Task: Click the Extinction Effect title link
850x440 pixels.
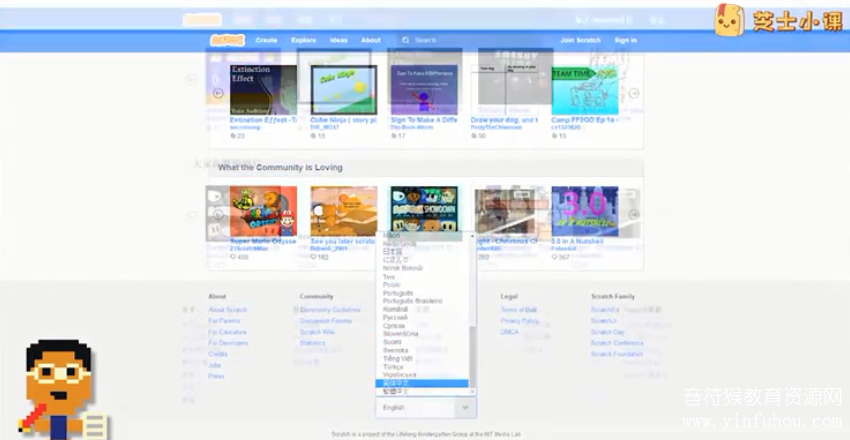Action: point(263,120)
